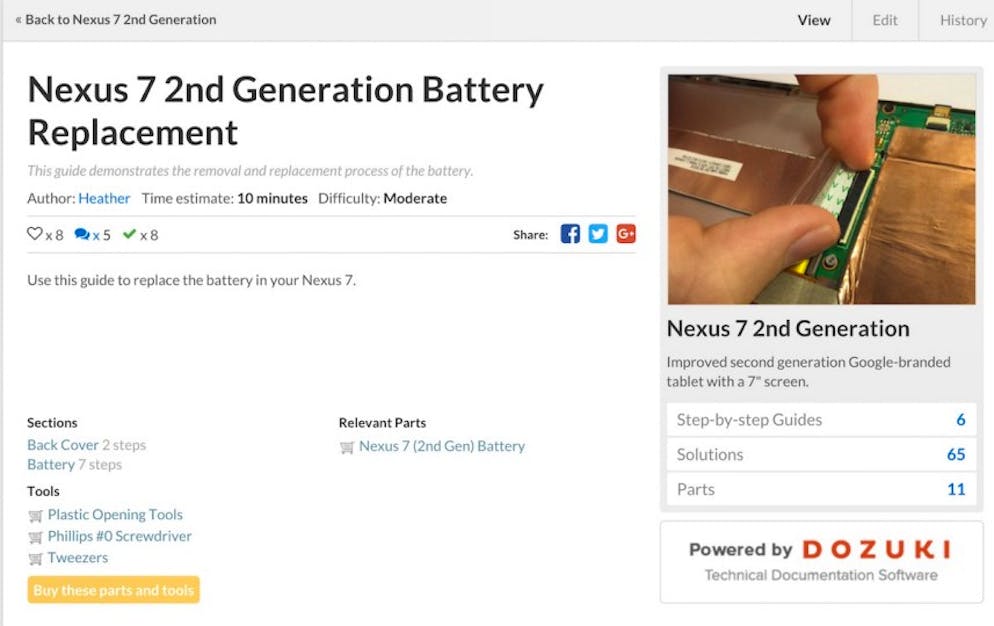994x626 pixels.
Task: Share guide on Google Plus
Action: pos(626,234)
